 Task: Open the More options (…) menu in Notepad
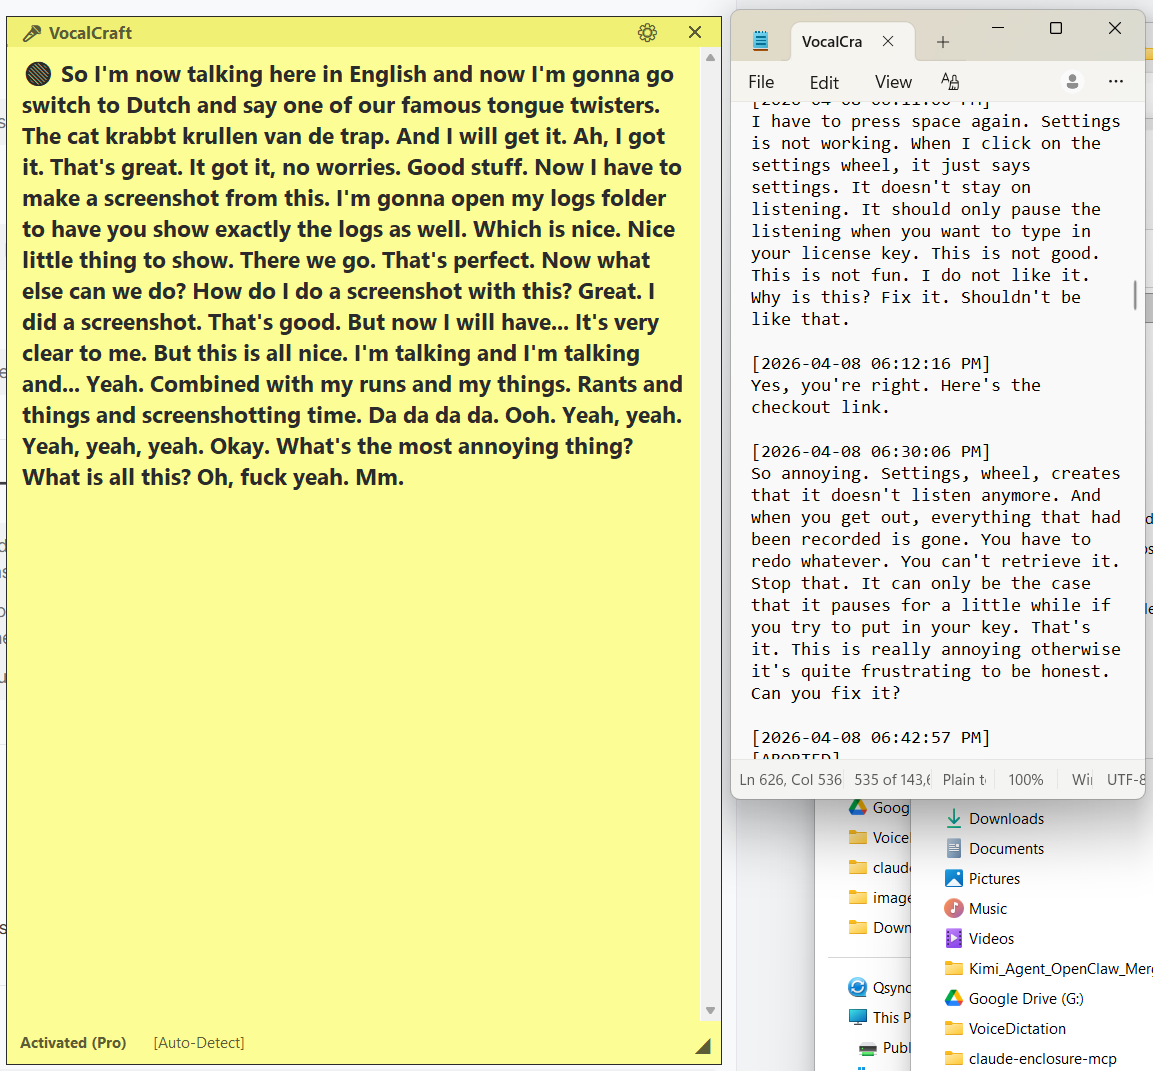[1115, 81]
